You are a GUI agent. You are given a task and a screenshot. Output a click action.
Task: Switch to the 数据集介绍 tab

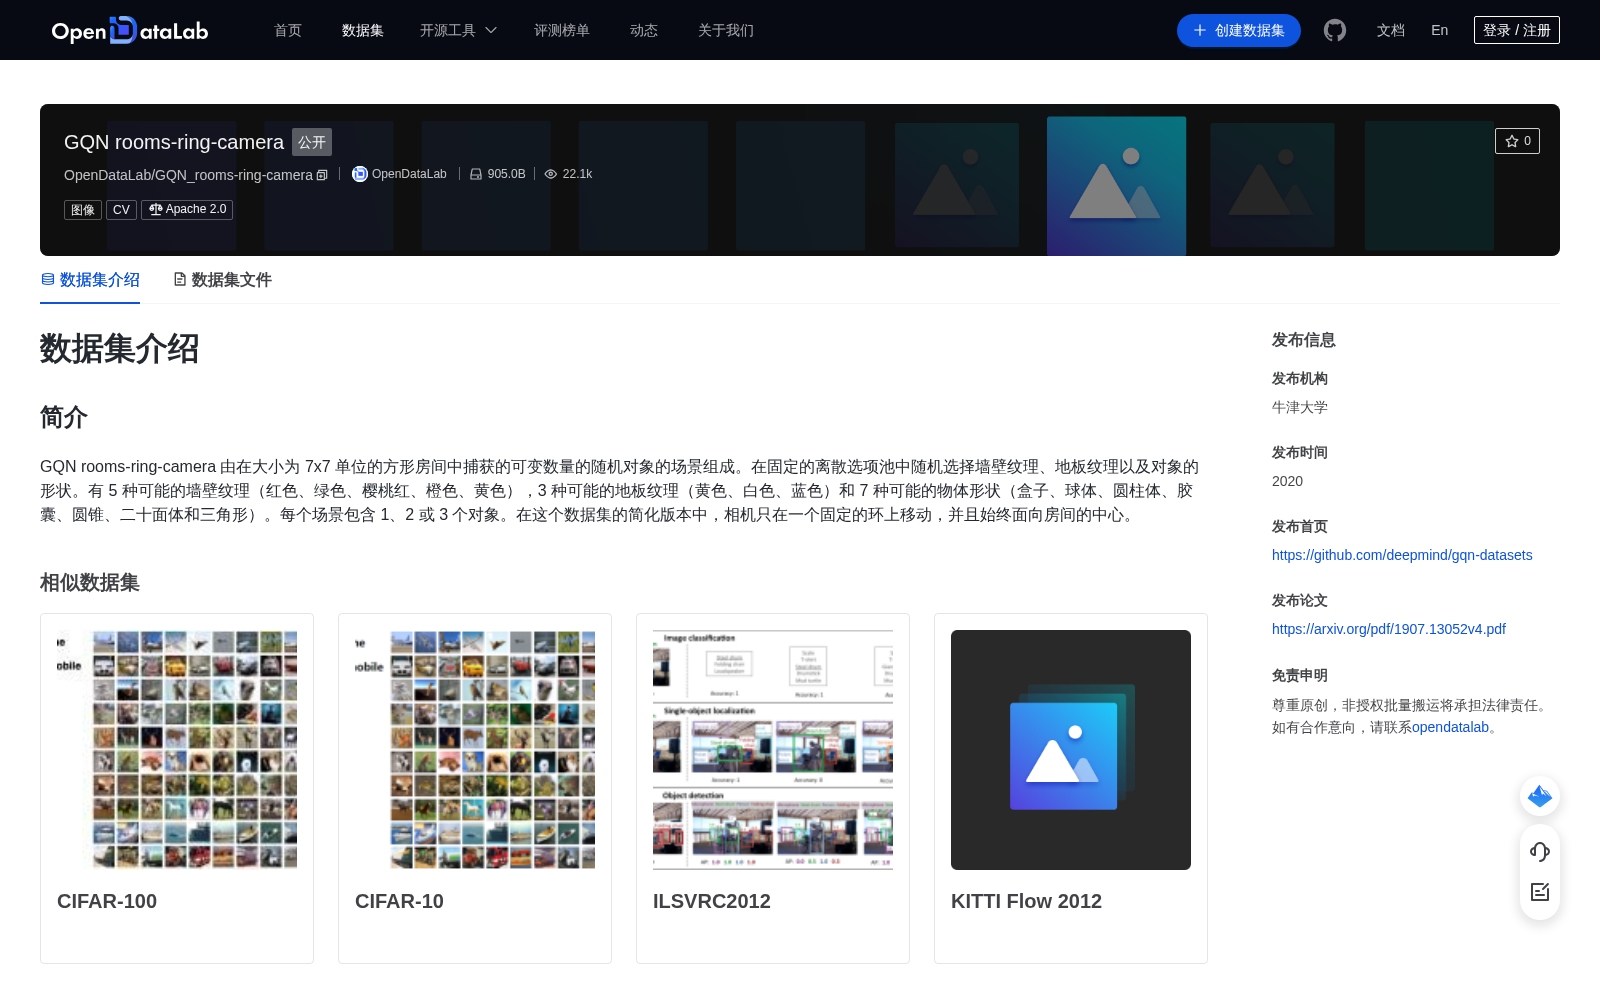coord(90,280)
